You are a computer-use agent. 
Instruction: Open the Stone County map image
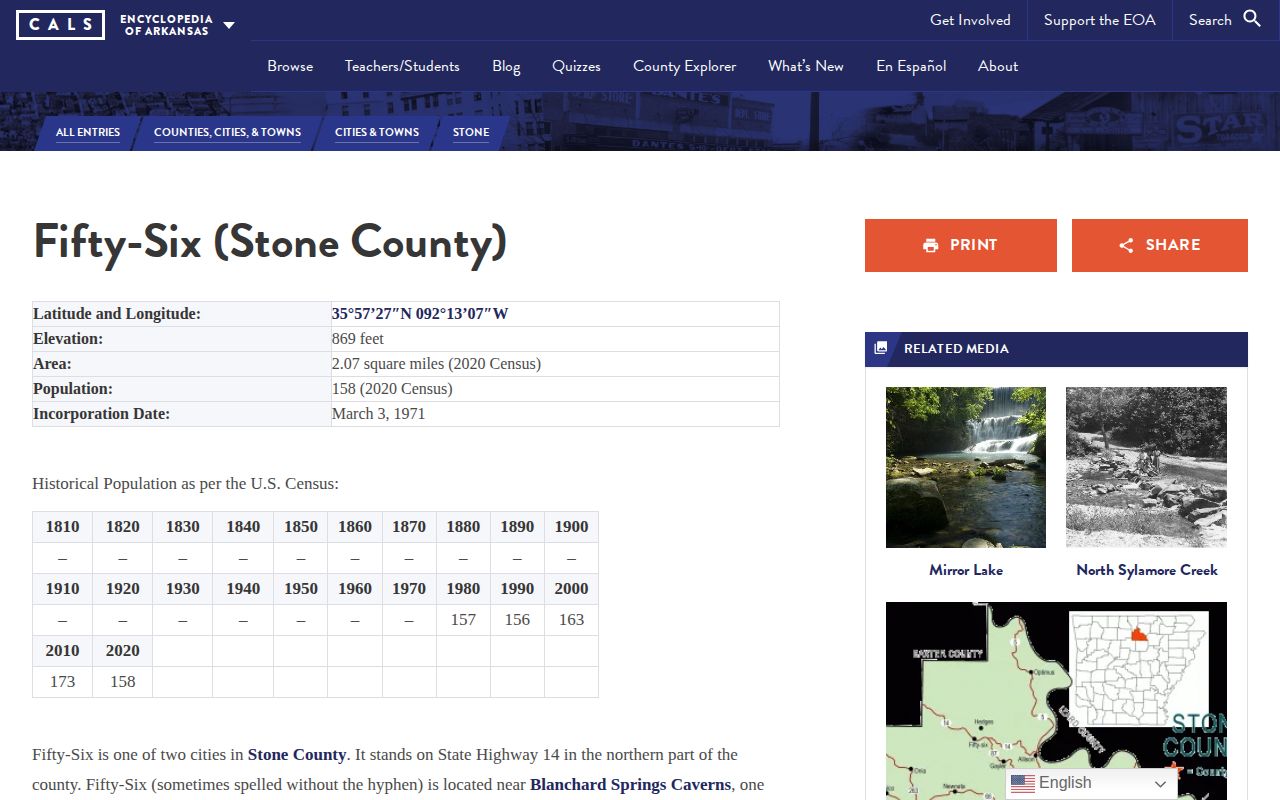click(x=1056, y=700)
